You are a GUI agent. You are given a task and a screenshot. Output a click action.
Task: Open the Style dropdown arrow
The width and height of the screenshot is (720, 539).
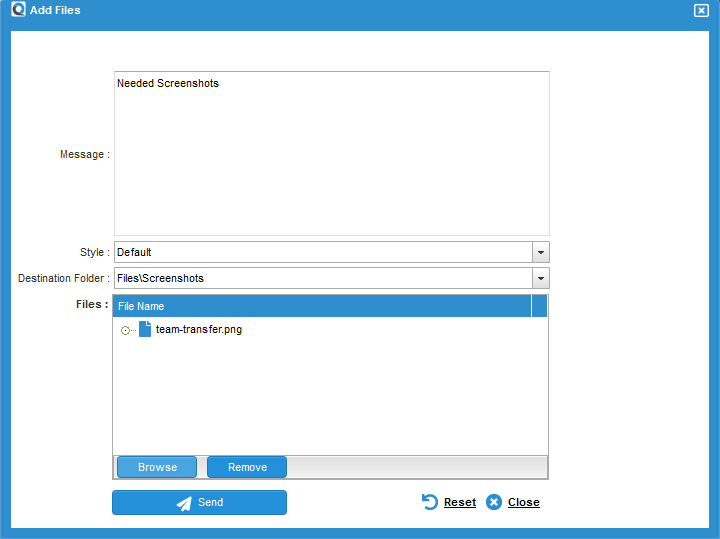[x=540, y=252]
